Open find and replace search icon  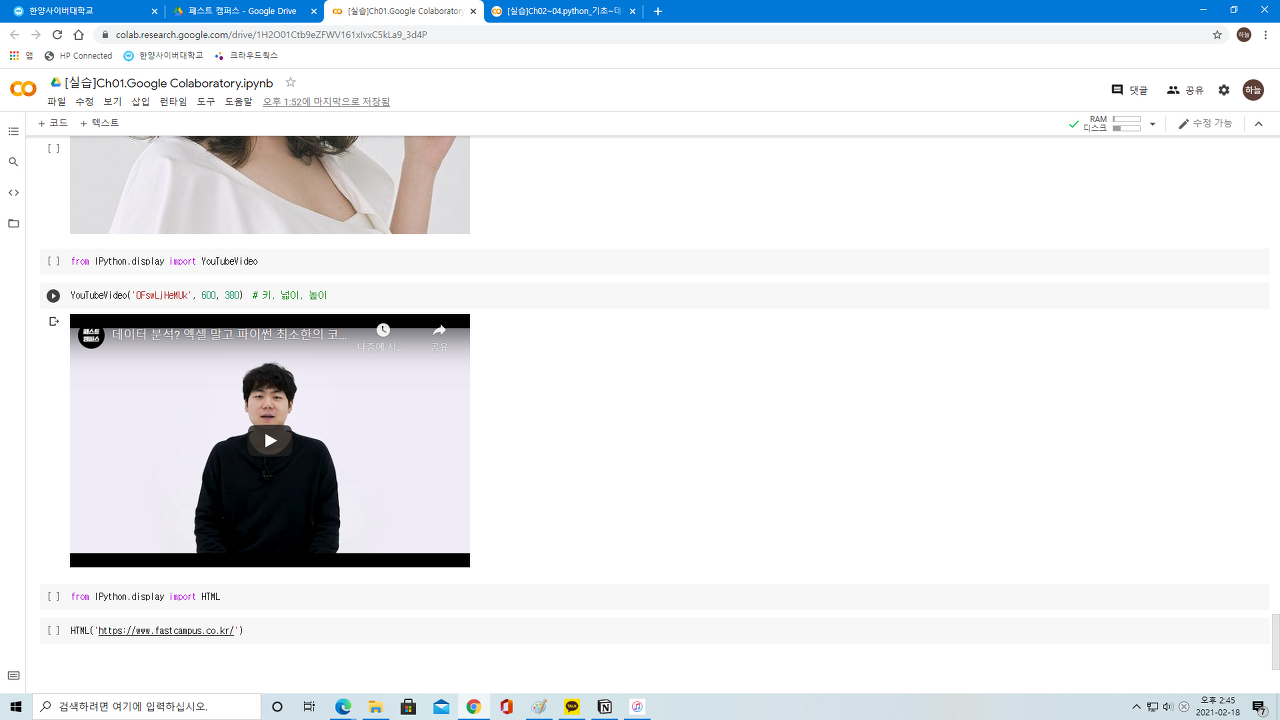pos(13,161)
